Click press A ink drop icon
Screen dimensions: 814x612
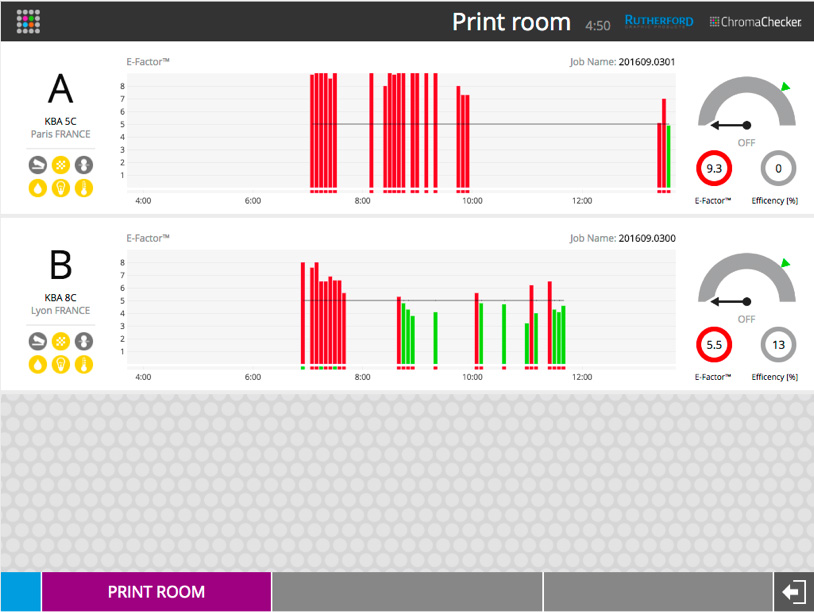(37, 188)
